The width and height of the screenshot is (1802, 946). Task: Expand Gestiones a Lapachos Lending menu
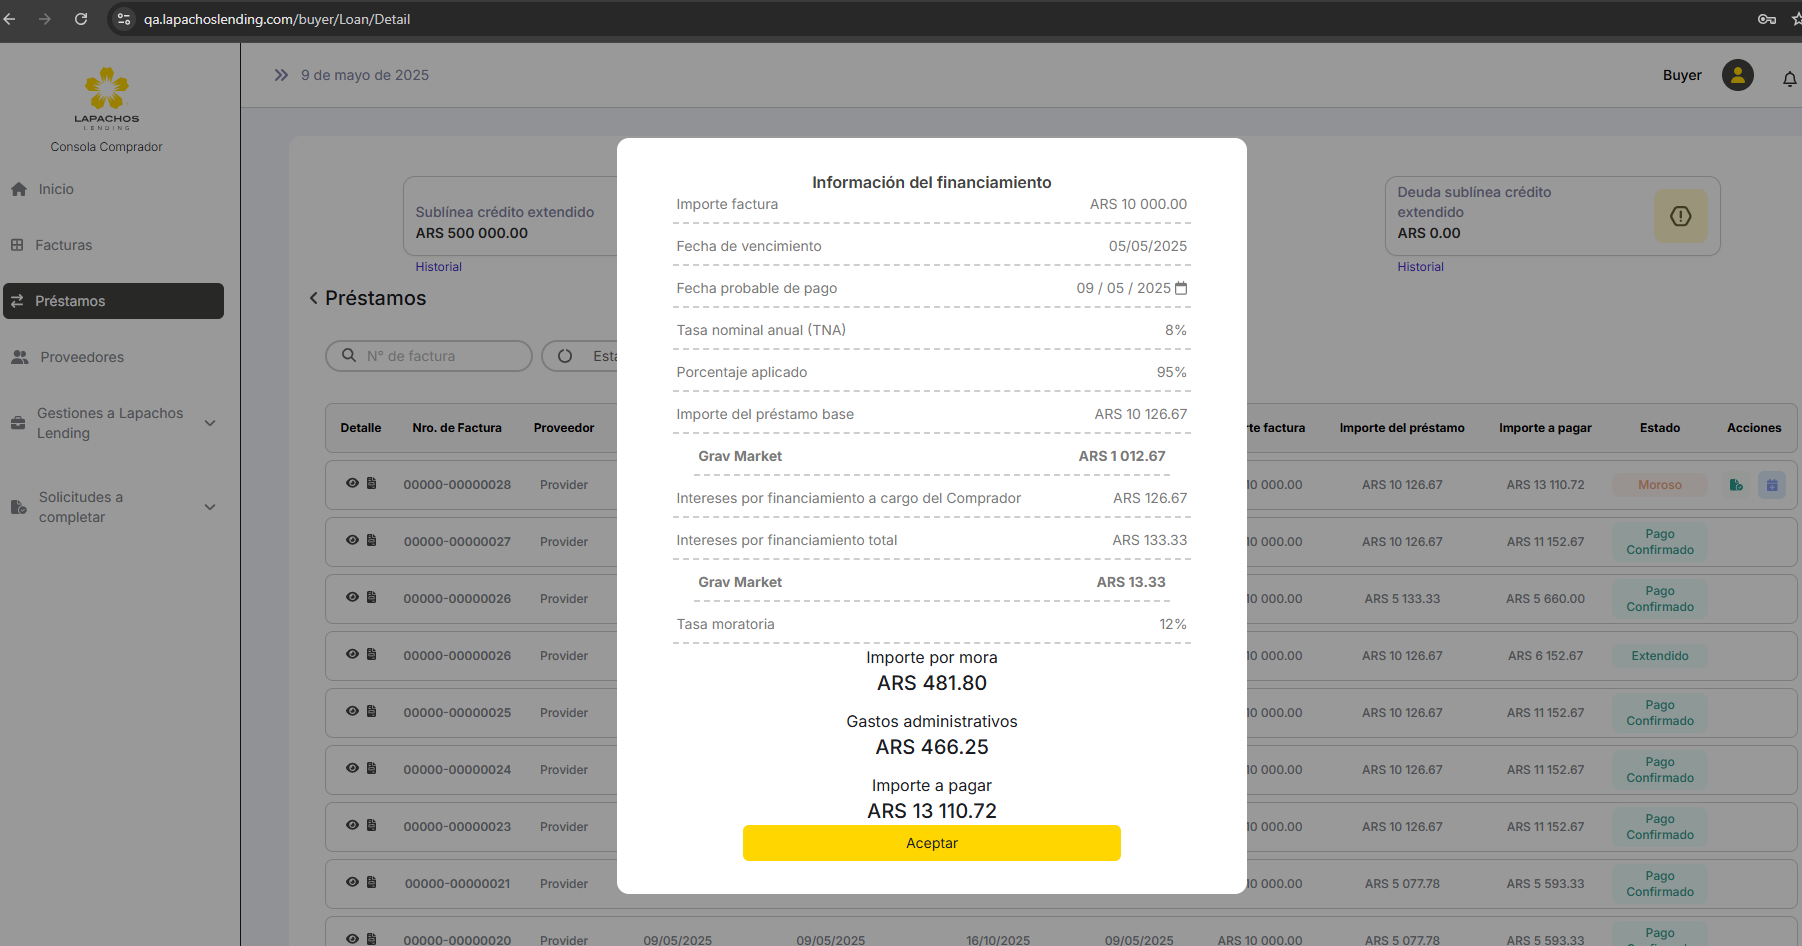click(x=210, y=423)
